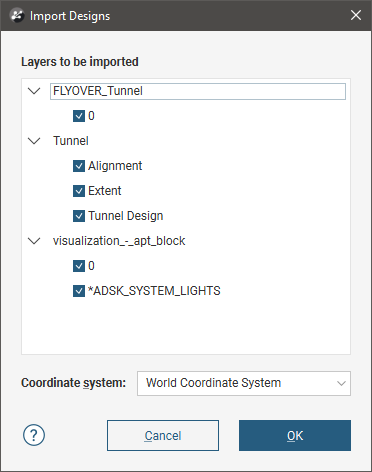Close the Import Designs dialog
Viewport: 372px width, 472px height.
tap(356, 15)
